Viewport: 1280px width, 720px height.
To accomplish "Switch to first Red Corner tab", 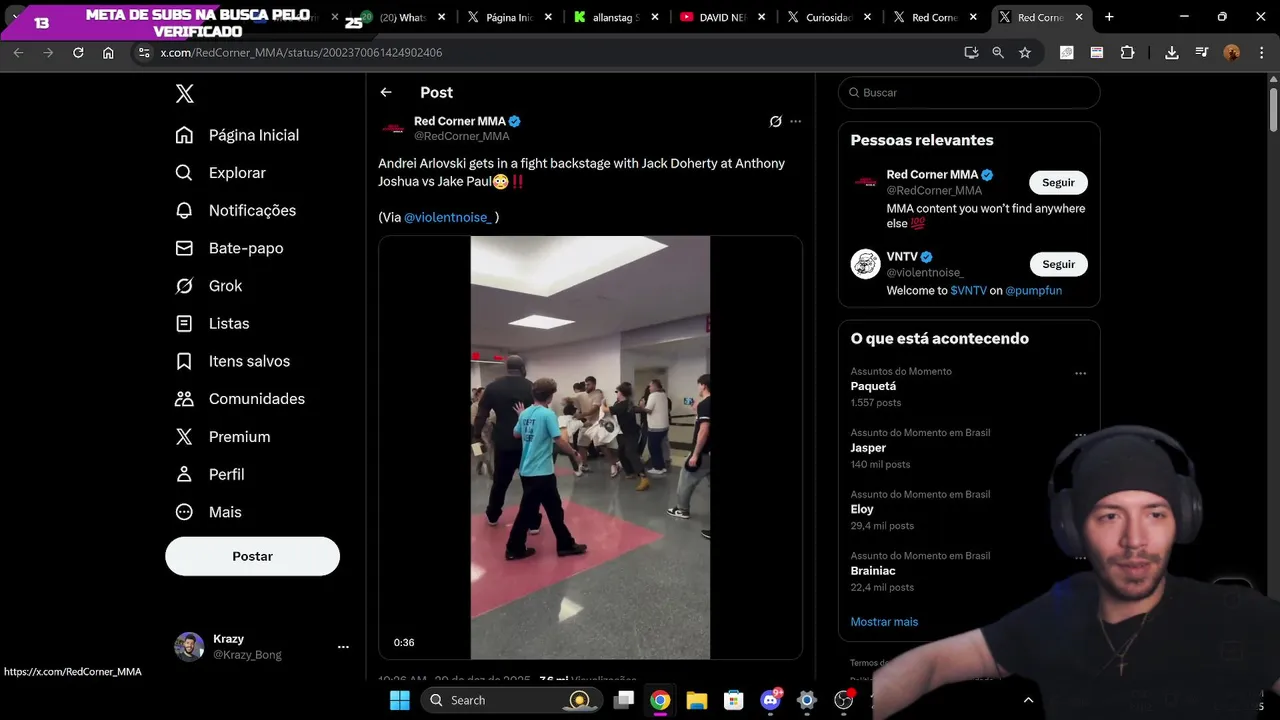I will click(x=936, y=17).
